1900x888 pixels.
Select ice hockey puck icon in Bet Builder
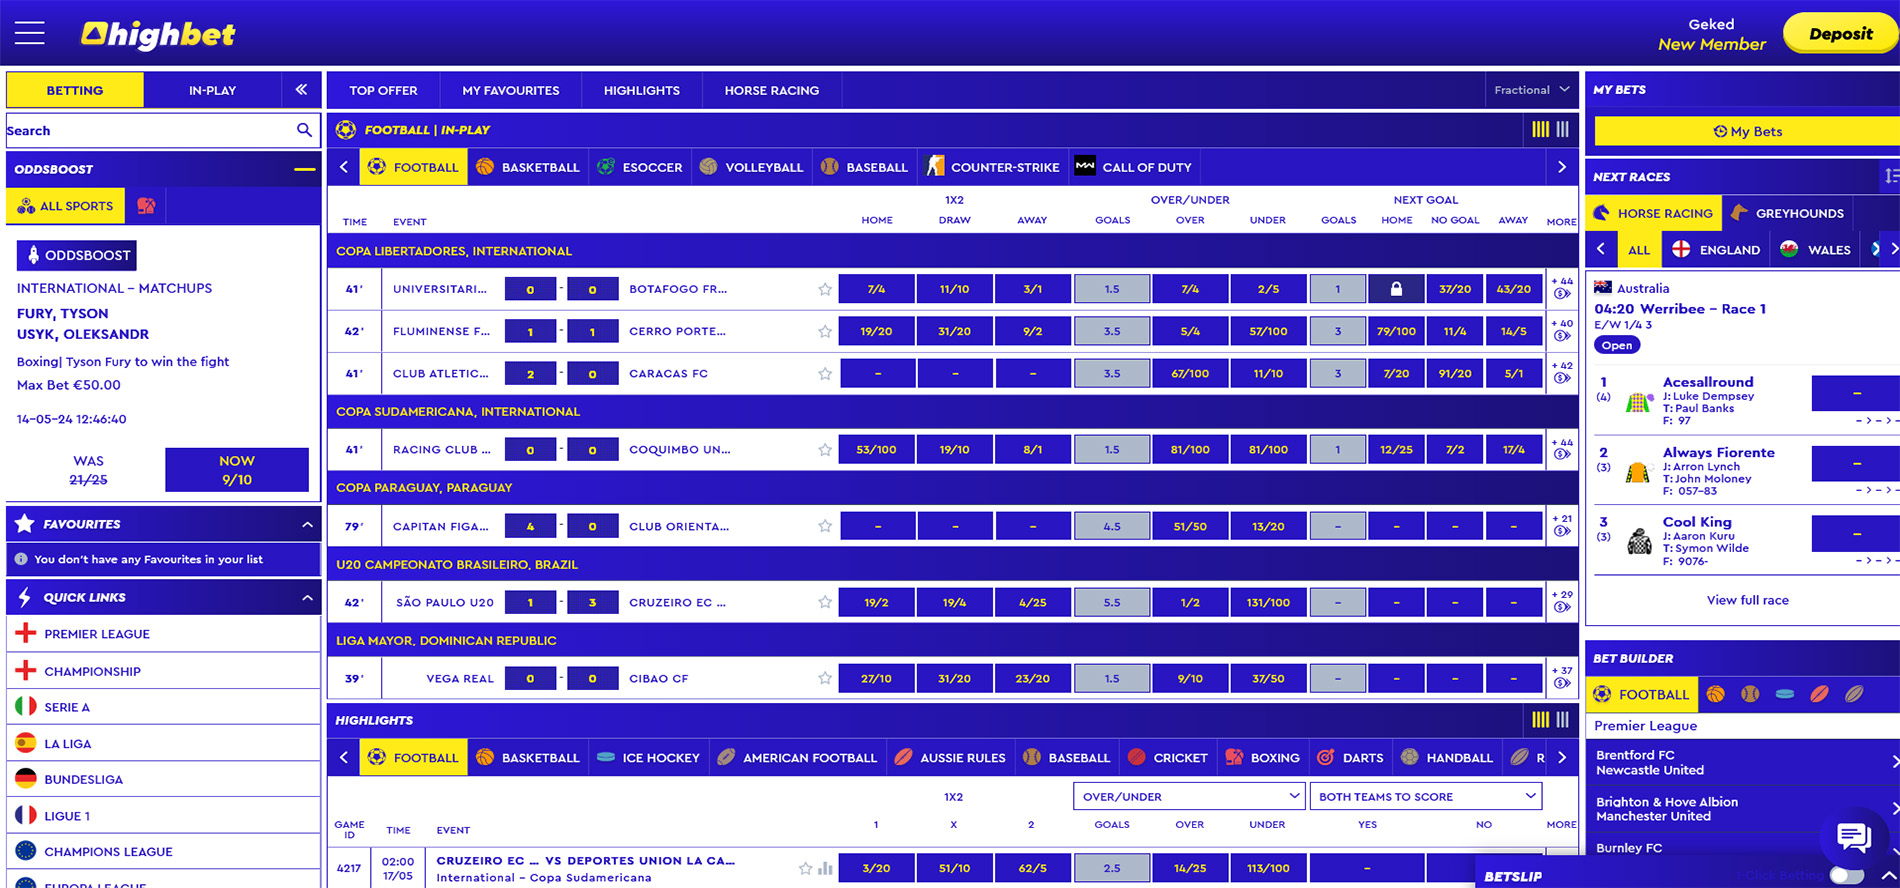(x=1785, y=694)
